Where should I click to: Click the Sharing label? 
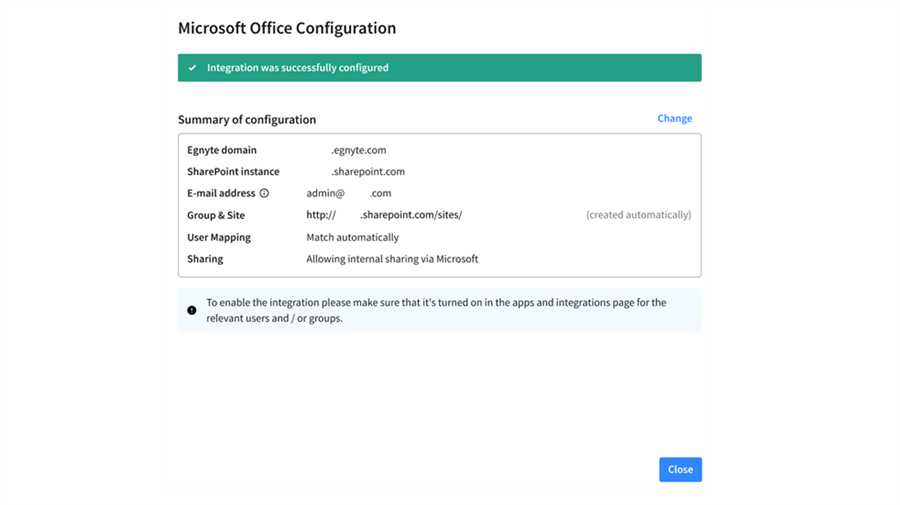tap(205, 259)
